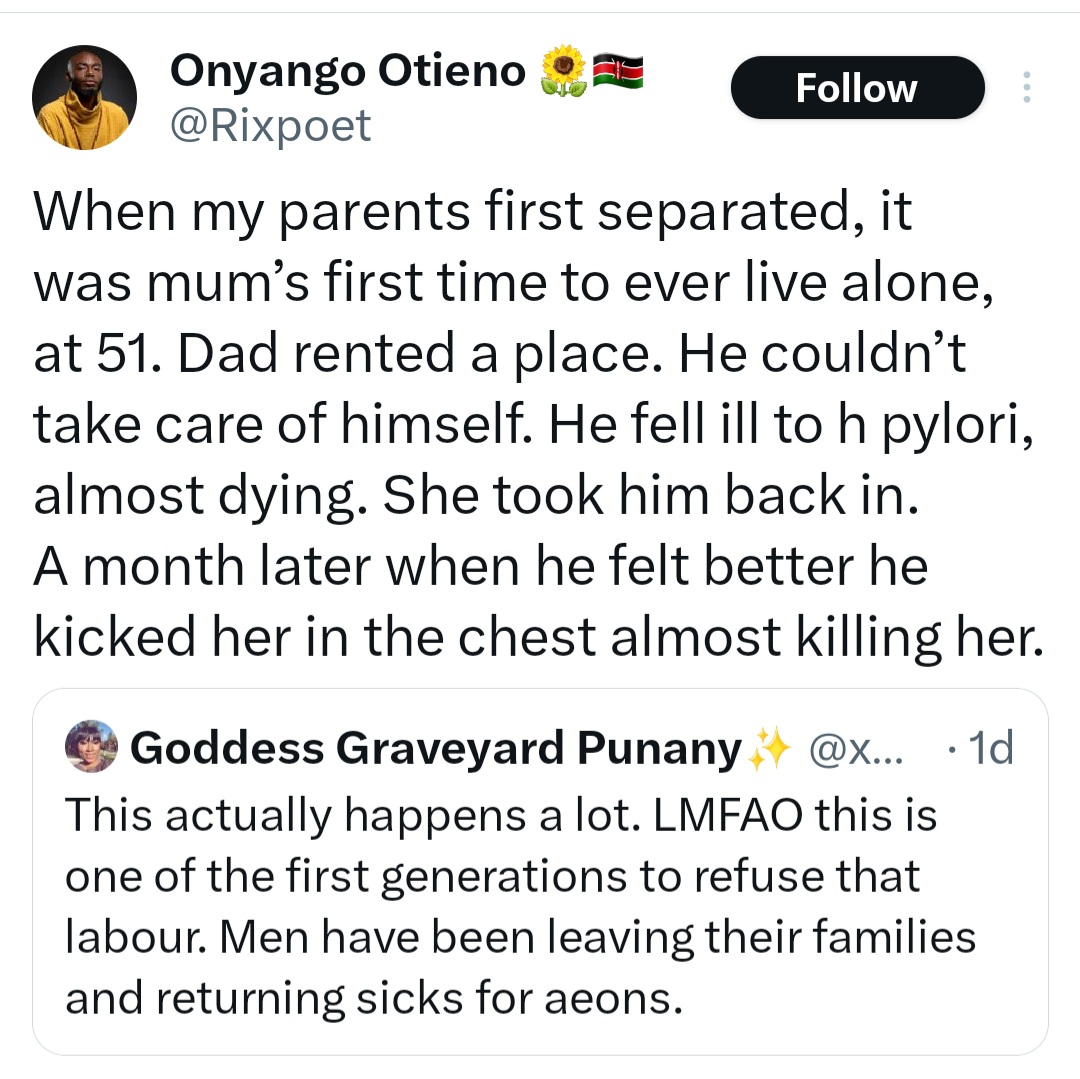Screen dimensions: 1080x1079
Task: Open the Onyango Otieno display name
Action: [x=348, y=71]
